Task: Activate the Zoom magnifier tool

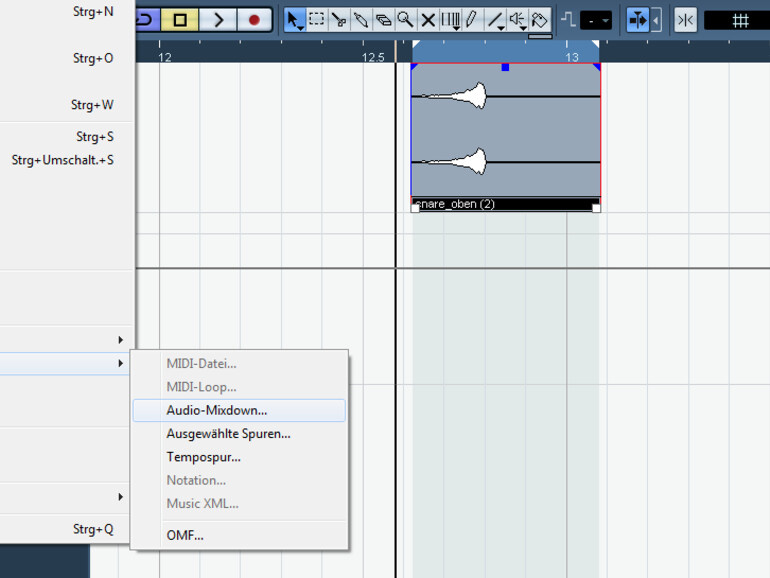Action: click(405, 19)
